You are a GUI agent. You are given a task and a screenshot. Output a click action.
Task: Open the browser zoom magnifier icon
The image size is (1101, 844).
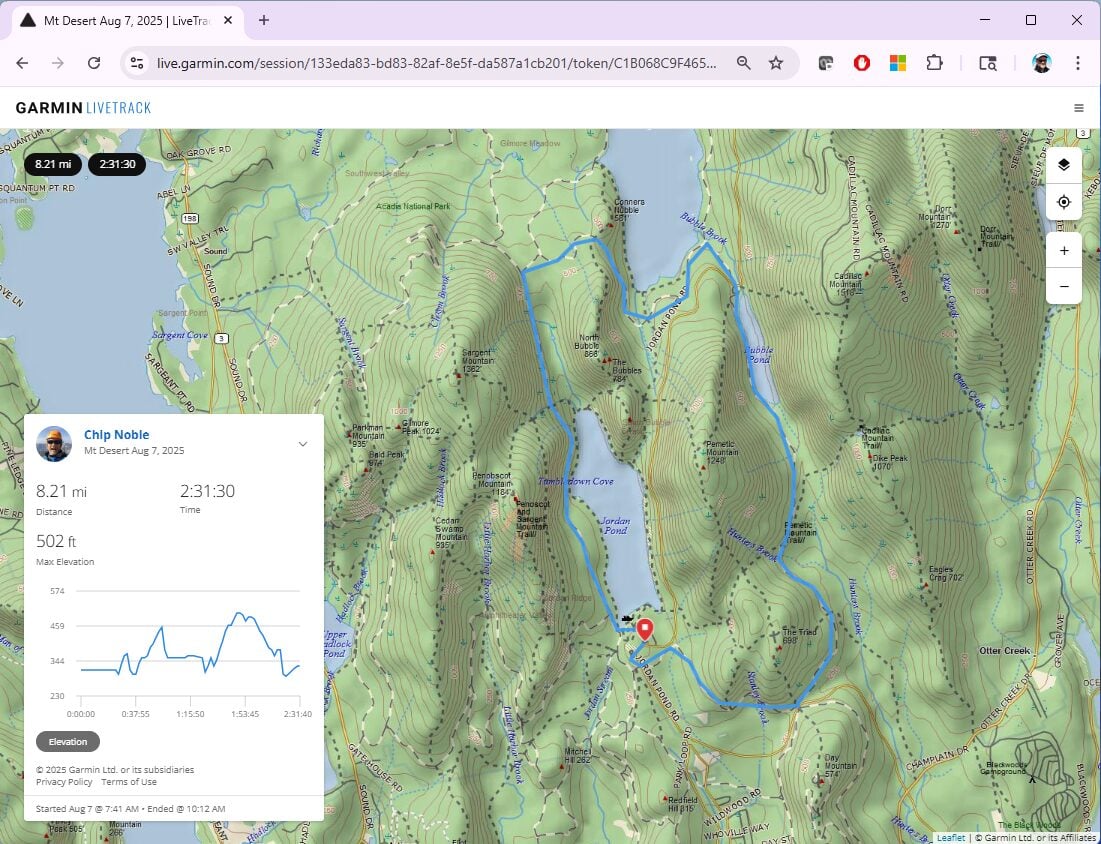(x=744, y=63)
